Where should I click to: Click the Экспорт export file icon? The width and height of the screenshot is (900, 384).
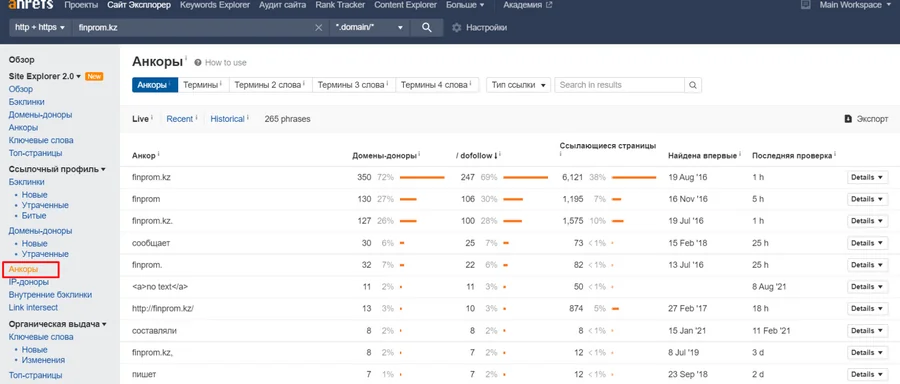click(848, 119)
